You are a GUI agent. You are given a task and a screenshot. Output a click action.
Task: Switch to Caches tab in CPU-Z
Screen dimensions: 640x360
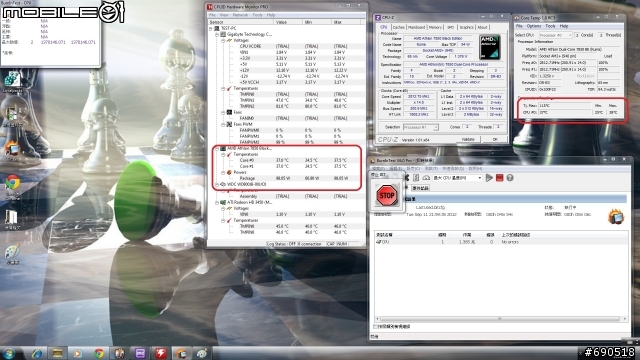pyautogui.click(x=398, y=27)
